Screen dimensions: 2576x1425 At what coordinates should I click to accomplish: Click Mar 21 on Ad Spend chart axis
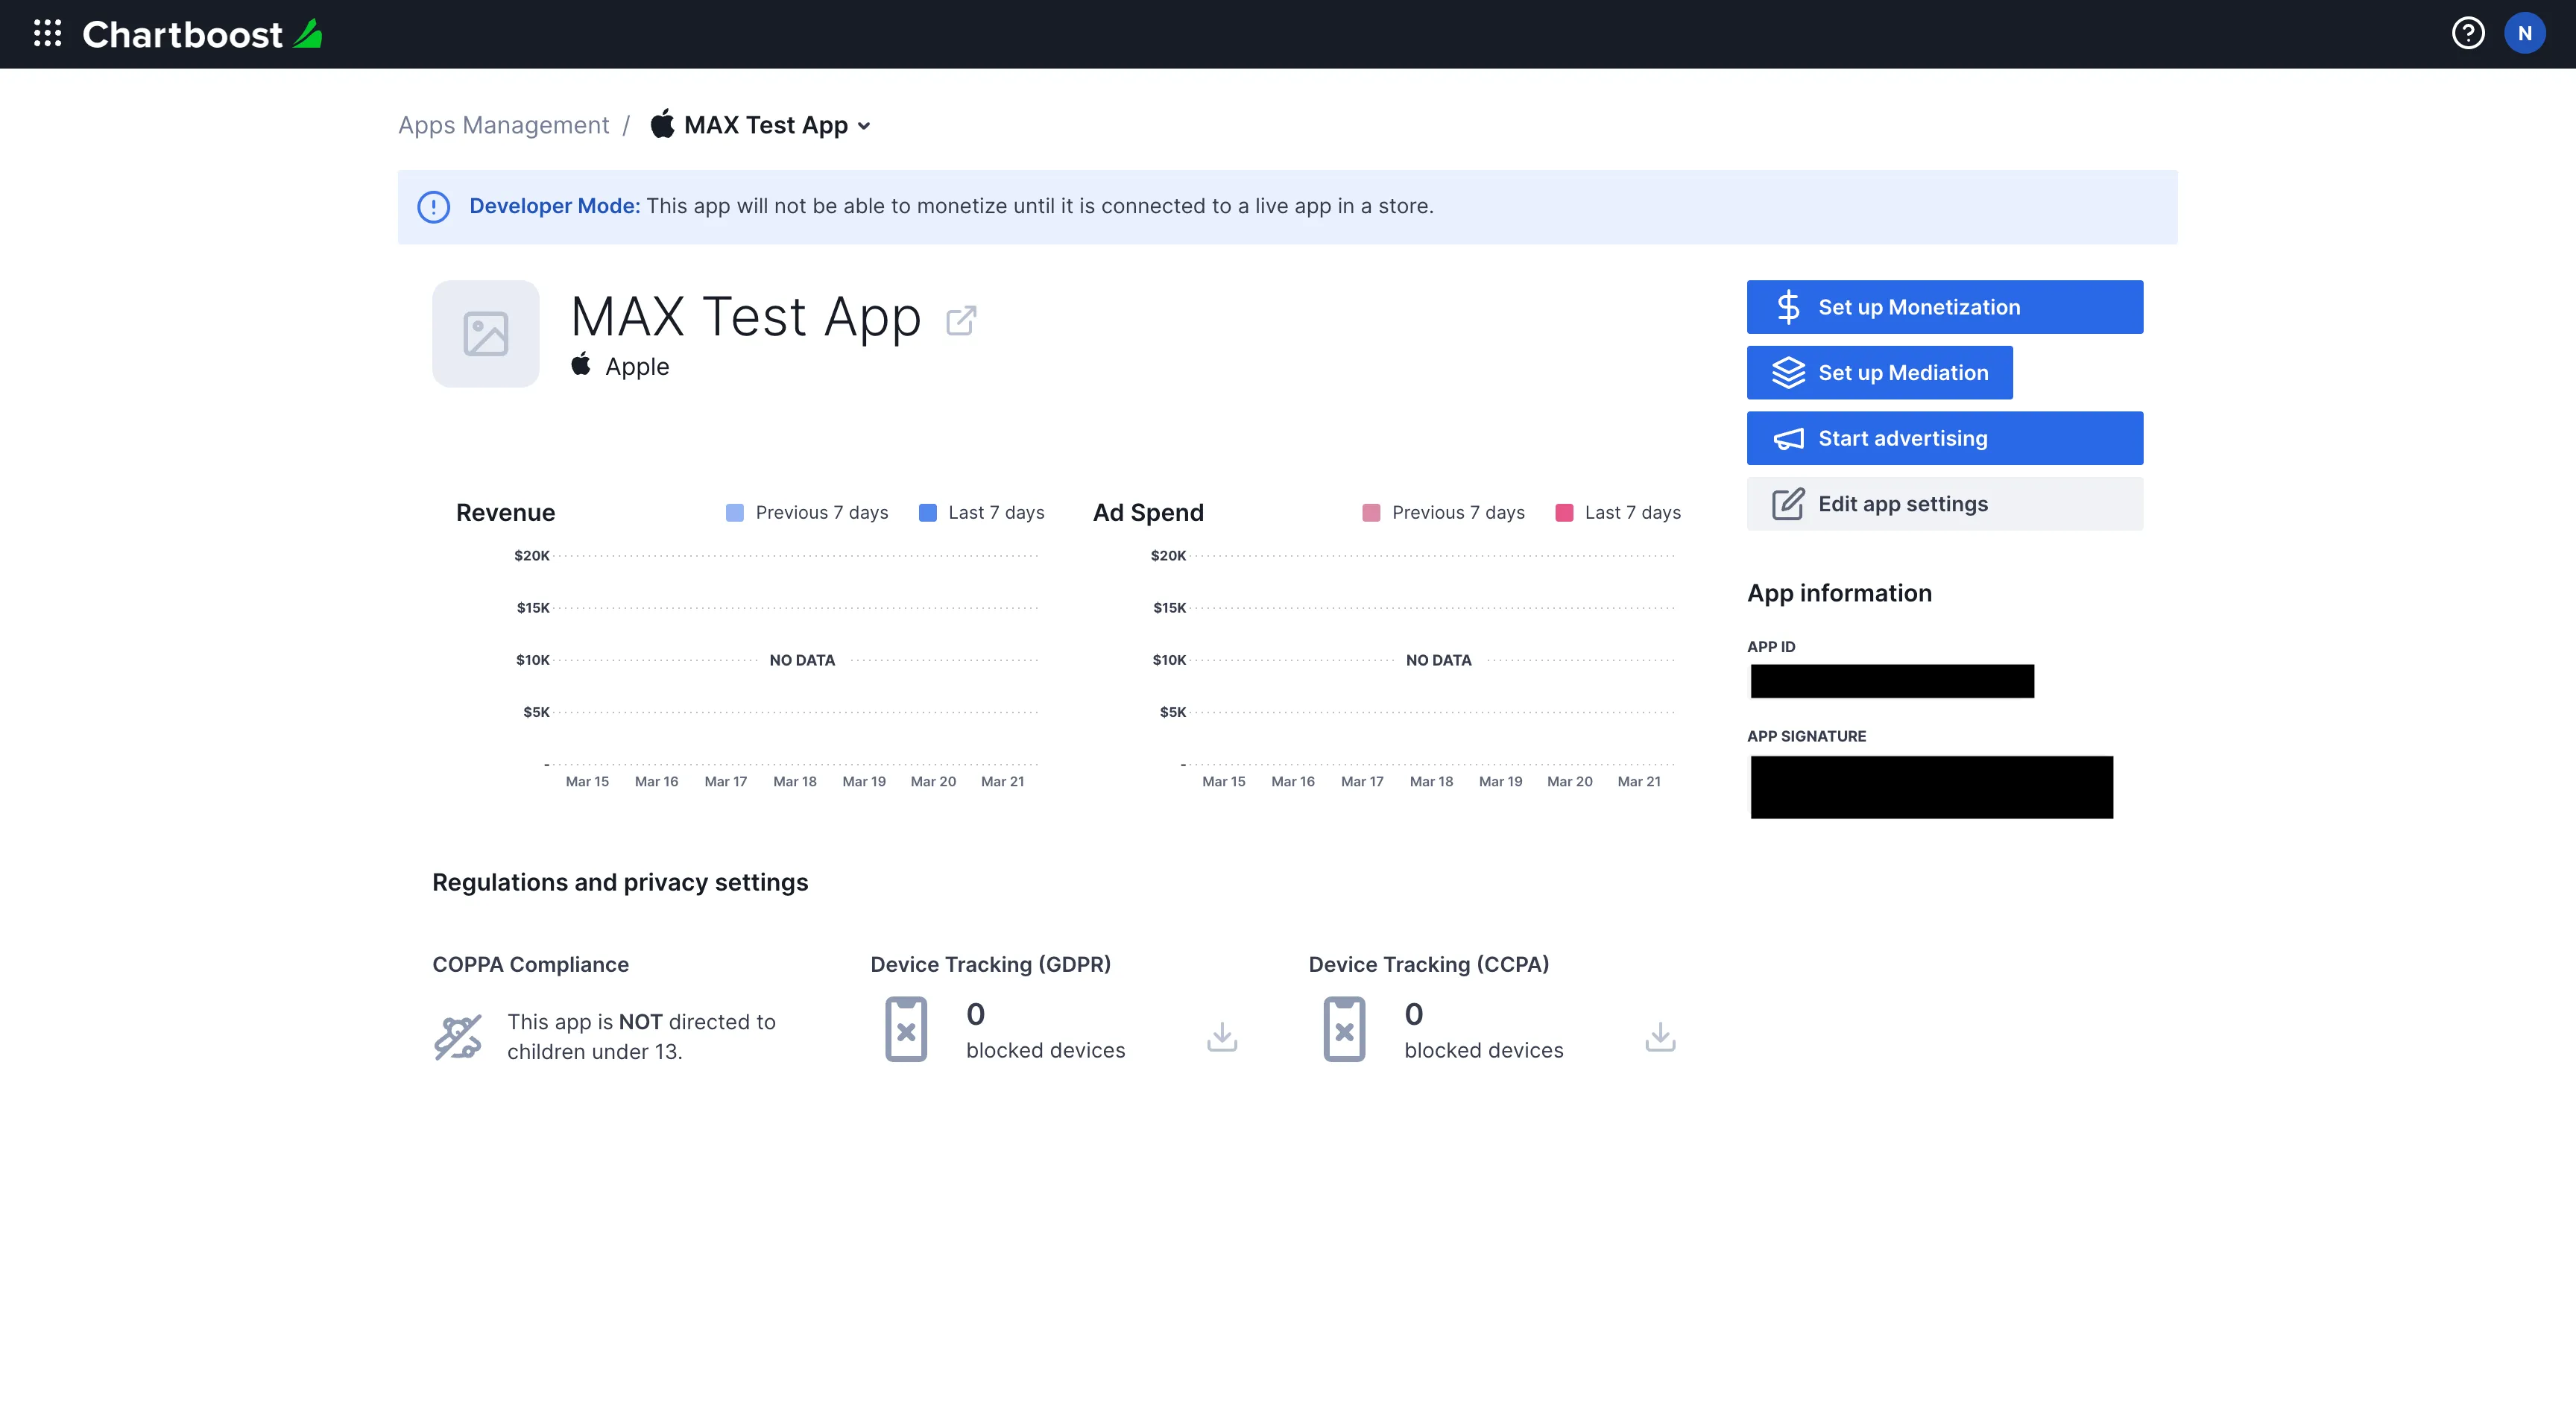click(1639, 782)
